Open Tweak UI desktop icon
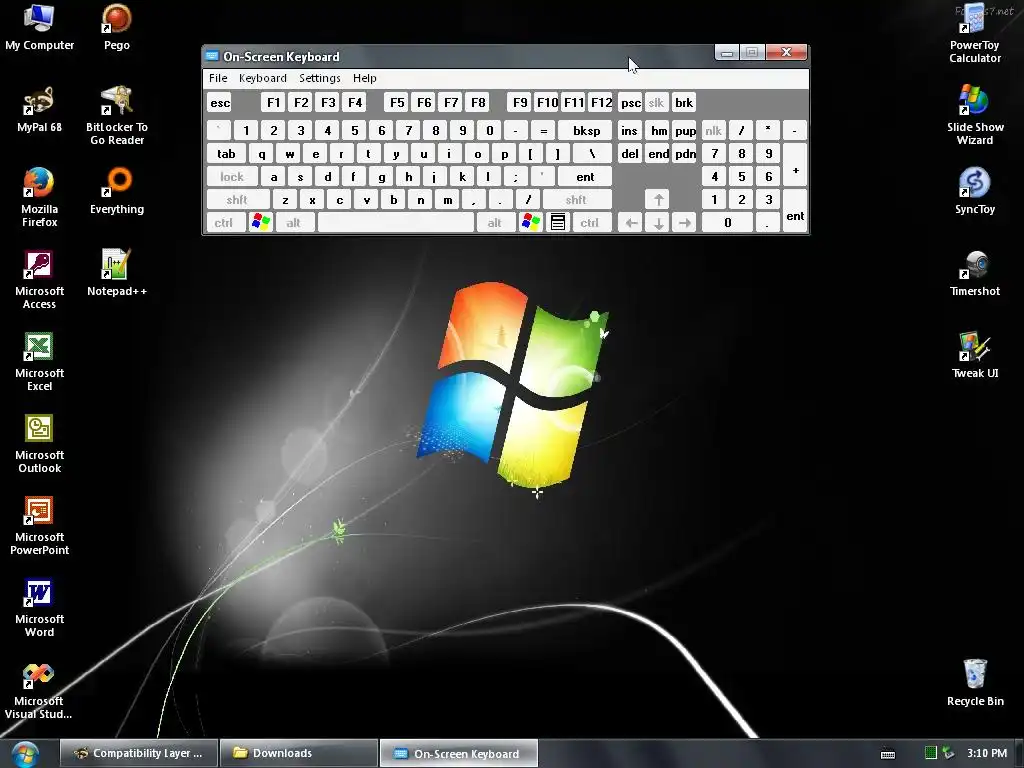The image size is (1024, 768). point(974,355)
